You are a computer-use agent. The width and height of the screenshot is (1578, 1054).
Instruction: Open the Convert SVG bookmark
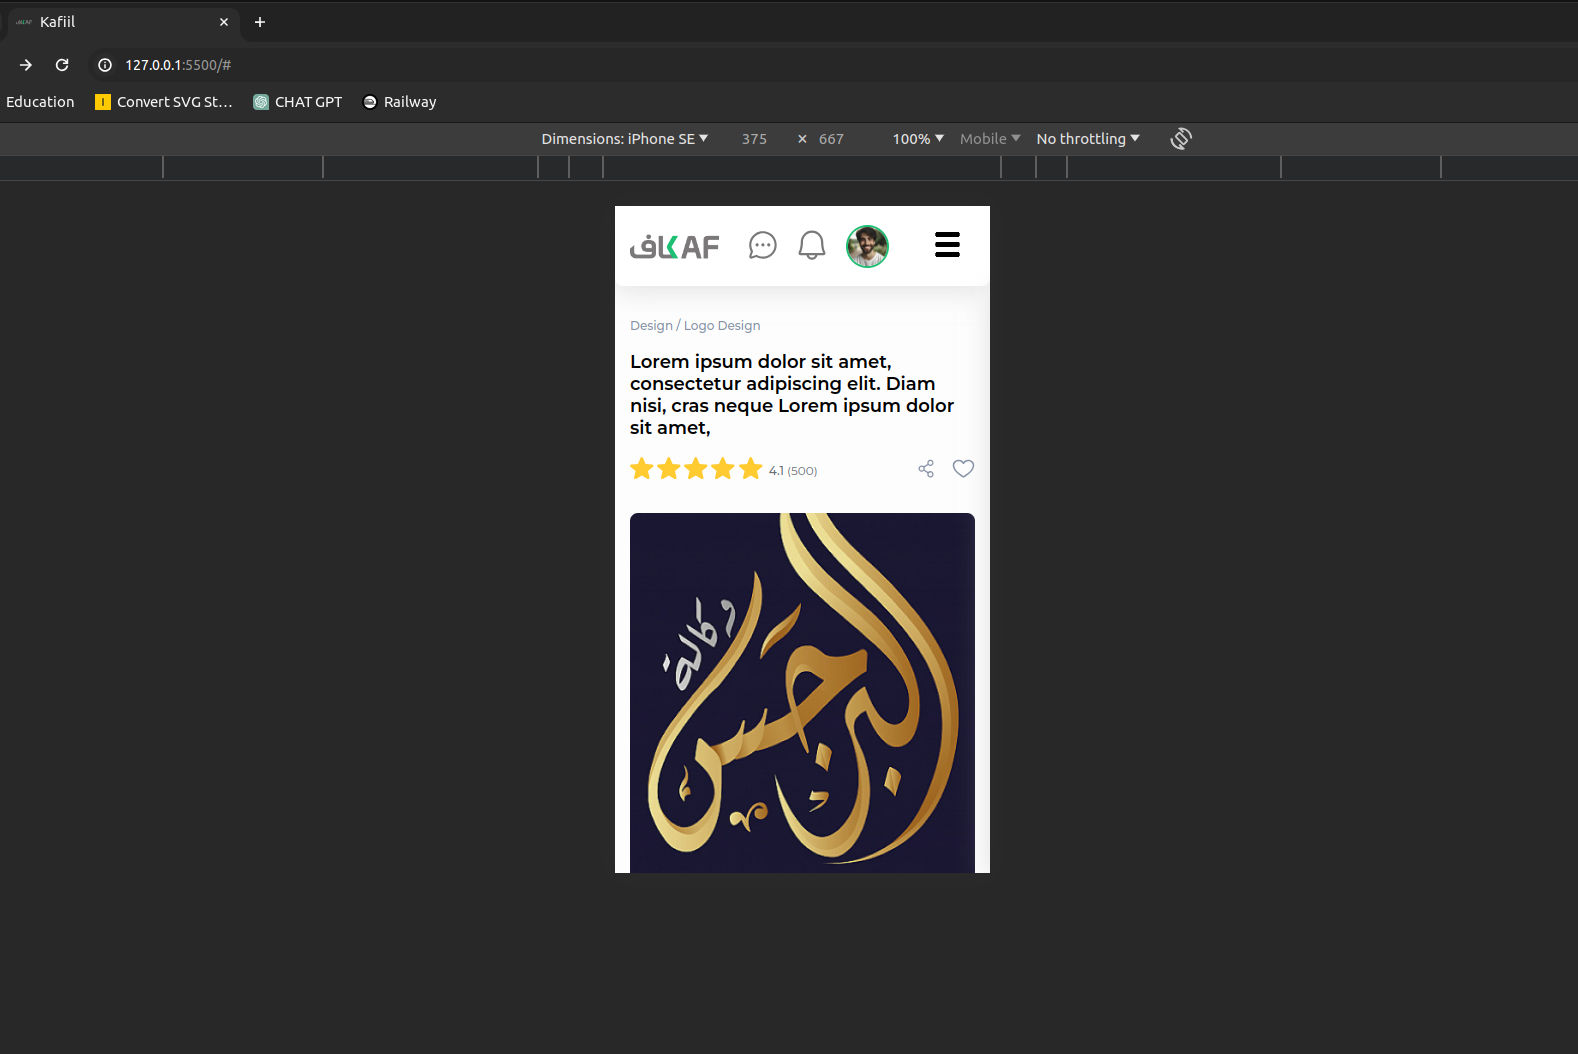click(164, 102)
